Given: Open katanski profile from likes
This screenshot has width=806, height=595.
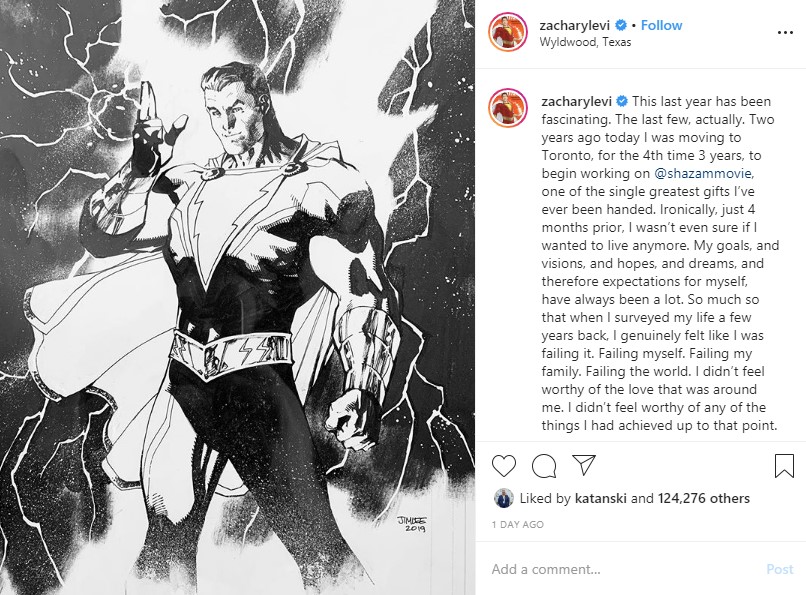Looking at the screenshot, I should (x=600, y=498).
